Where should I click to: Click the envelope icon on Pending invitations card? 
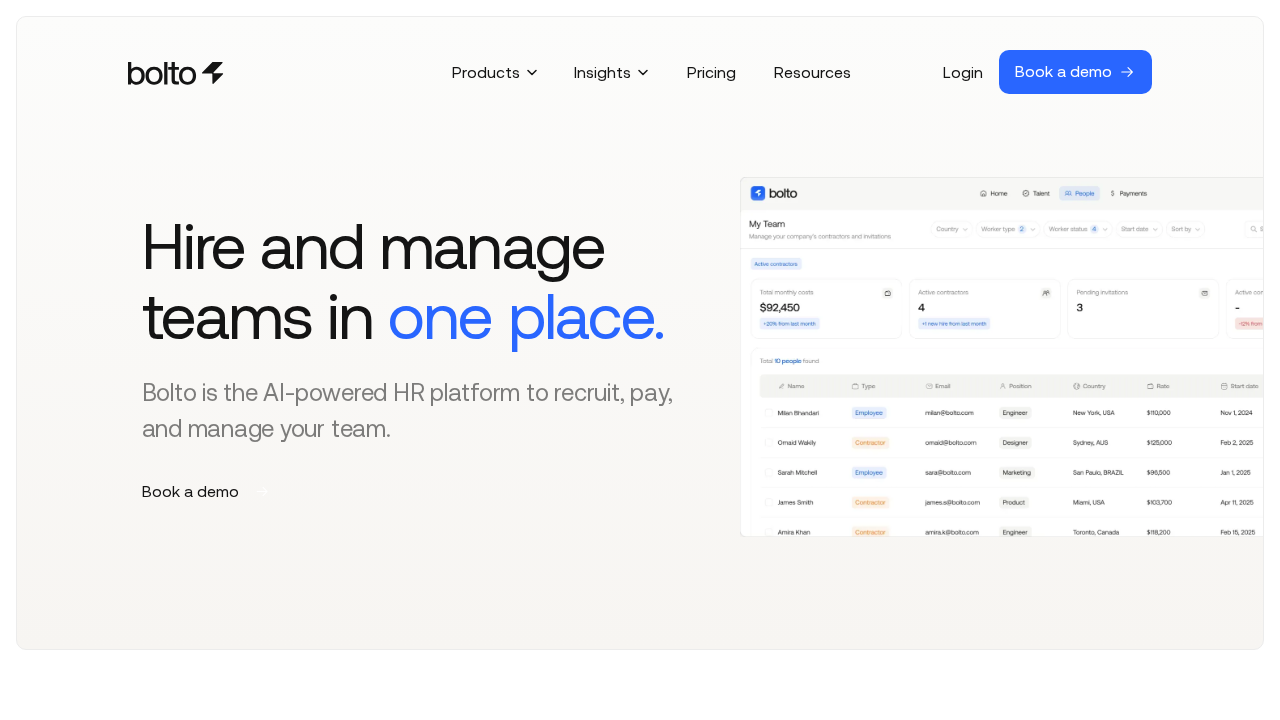click(x=1204, y=293)
